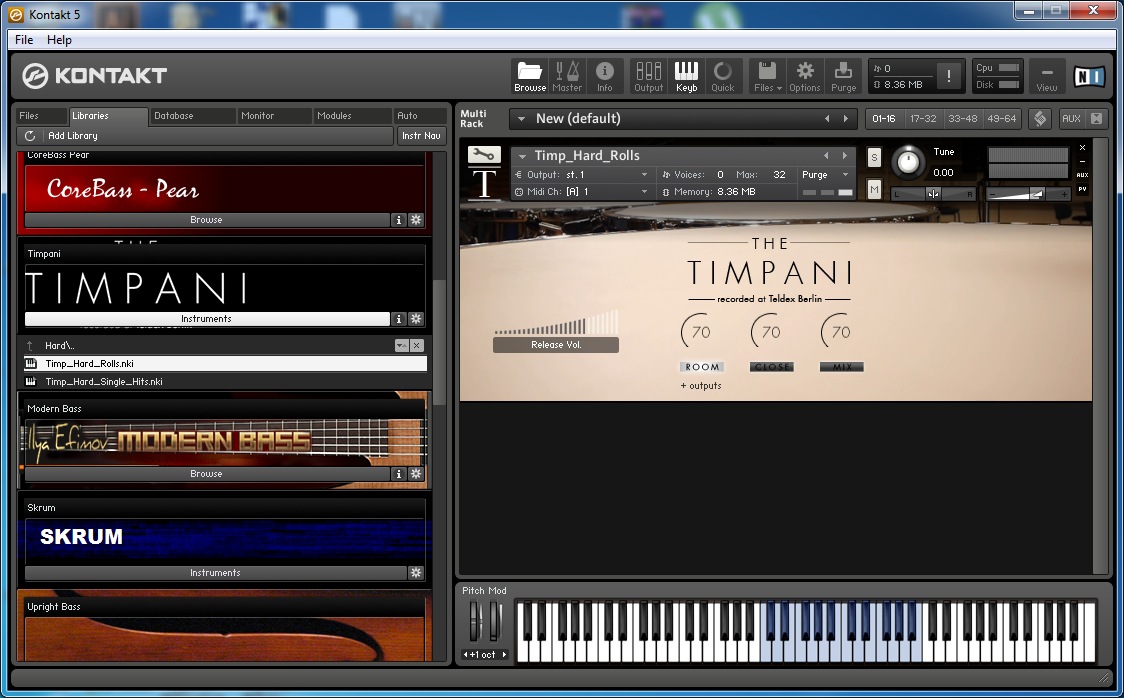Close the Hard folder file list
The image size is (1124, 698).
pyautogui.click(x=417, y=345)
